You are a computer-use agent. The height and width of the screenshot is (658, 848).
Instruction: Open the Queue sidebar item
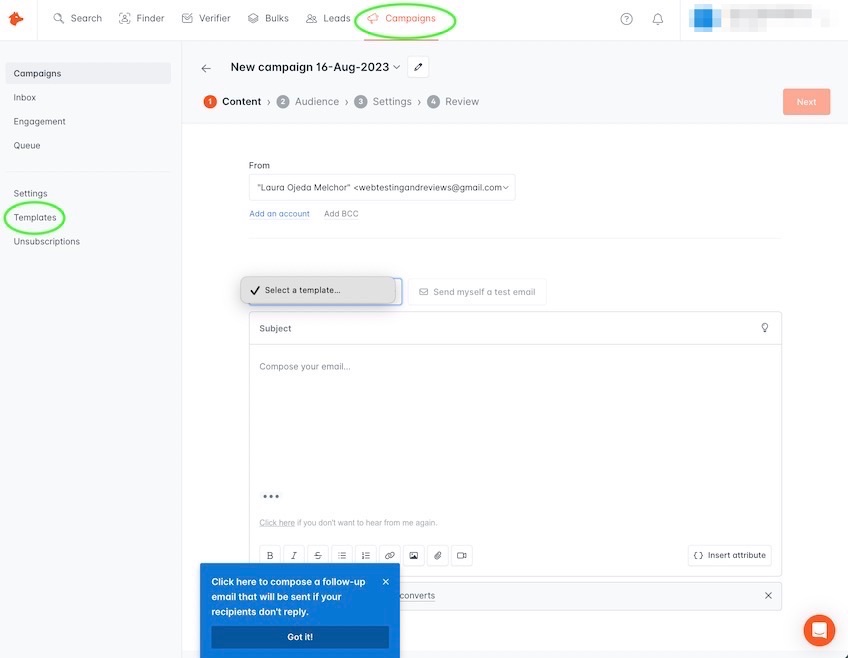click(x=27, y=145)
